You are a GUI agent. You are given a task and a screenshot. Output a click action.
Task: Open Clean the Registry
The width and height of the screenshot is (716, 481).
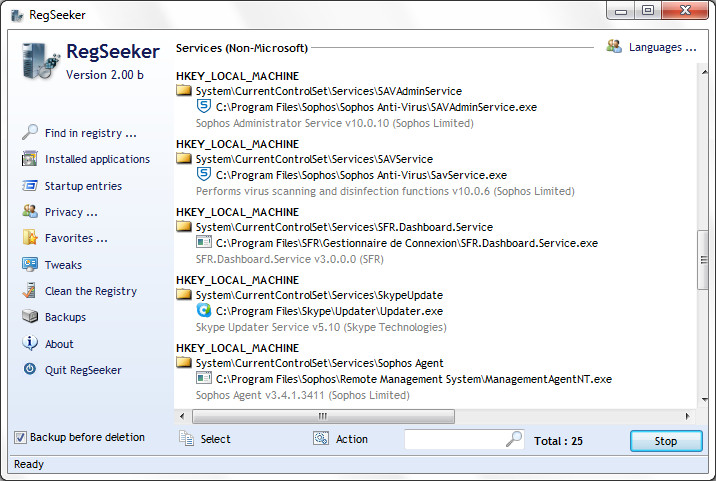[91, 291]
